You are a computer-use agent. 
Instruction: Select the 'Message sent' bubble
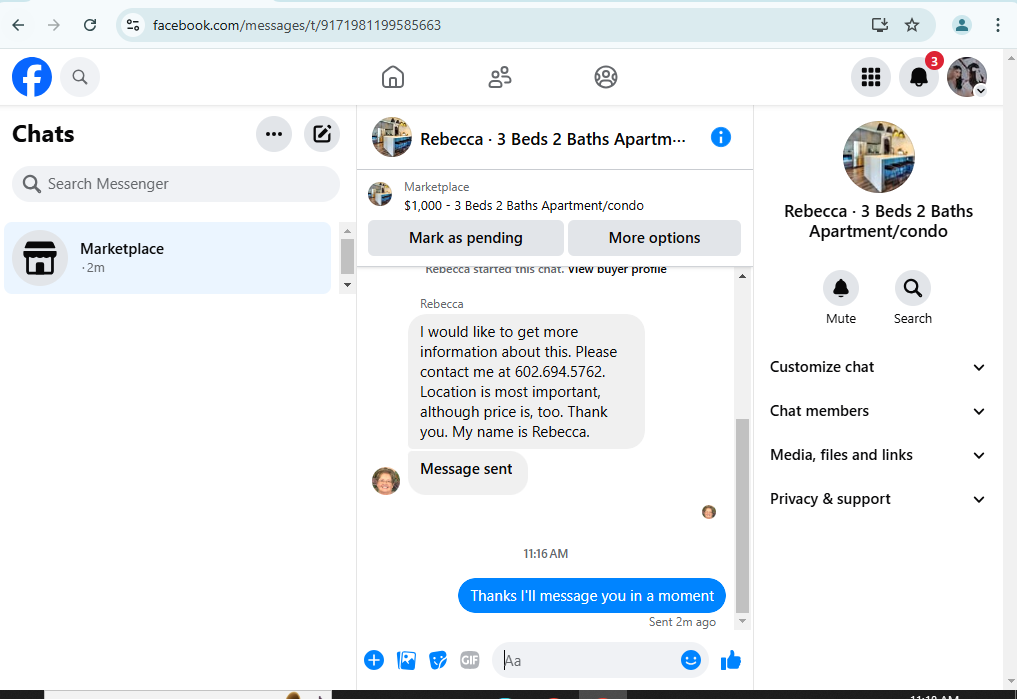[468, 473]
